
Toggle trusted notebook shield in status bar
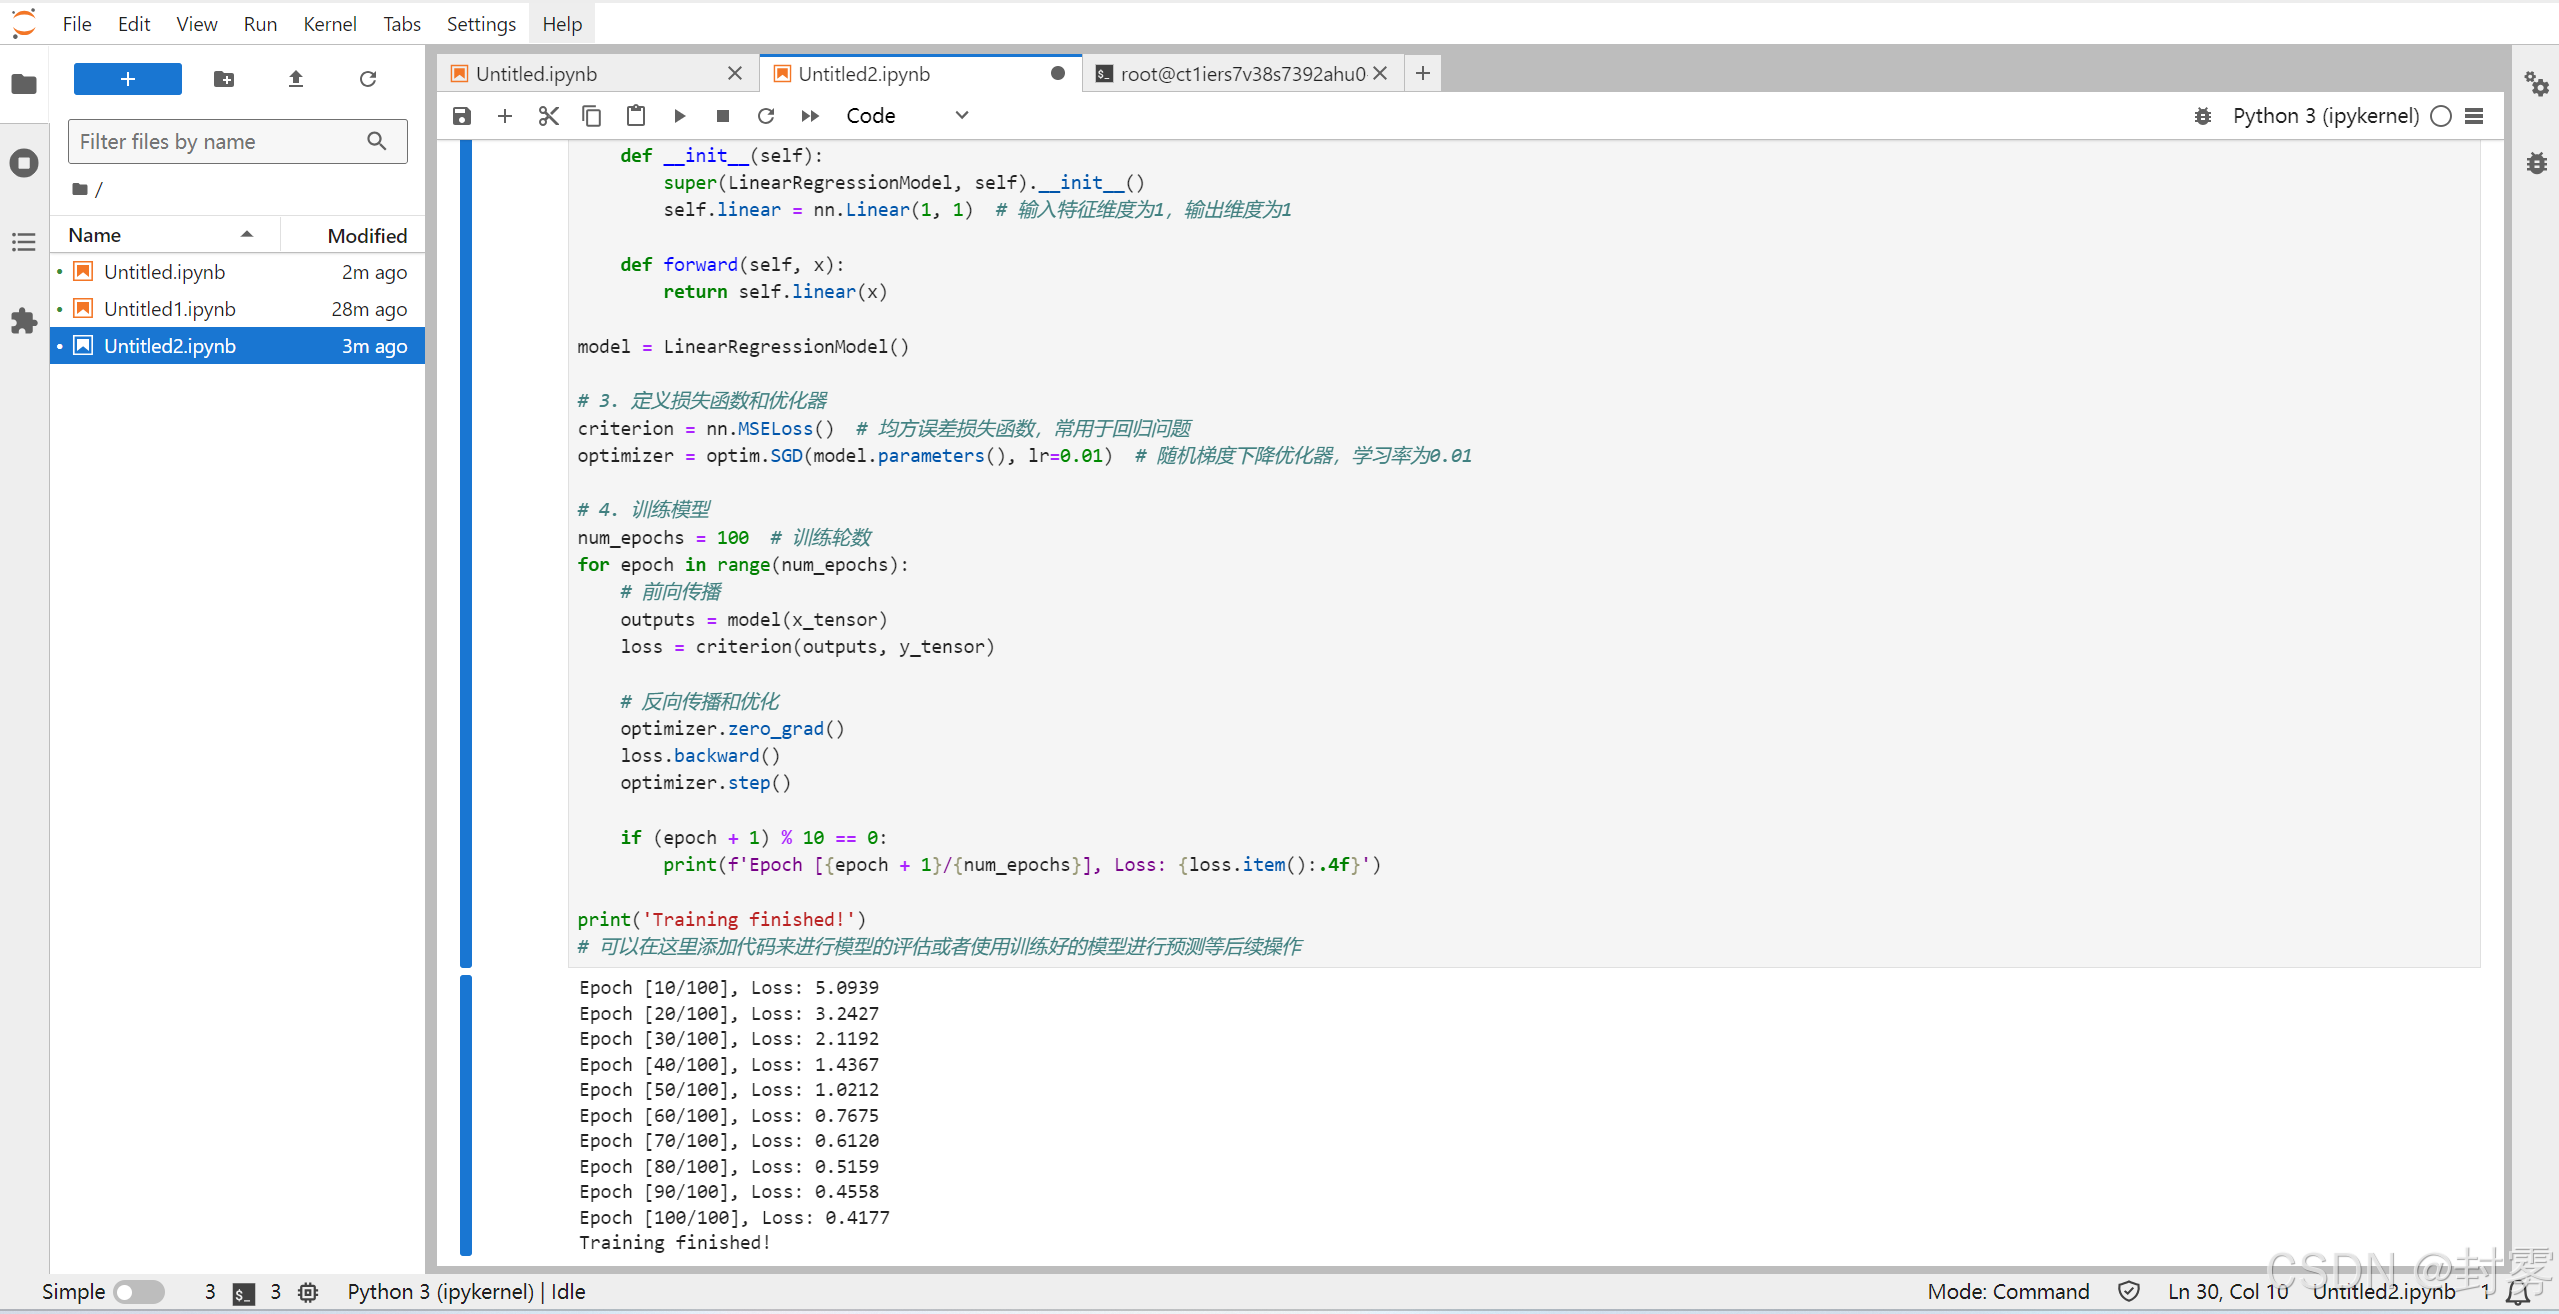coord(2129,1292)
